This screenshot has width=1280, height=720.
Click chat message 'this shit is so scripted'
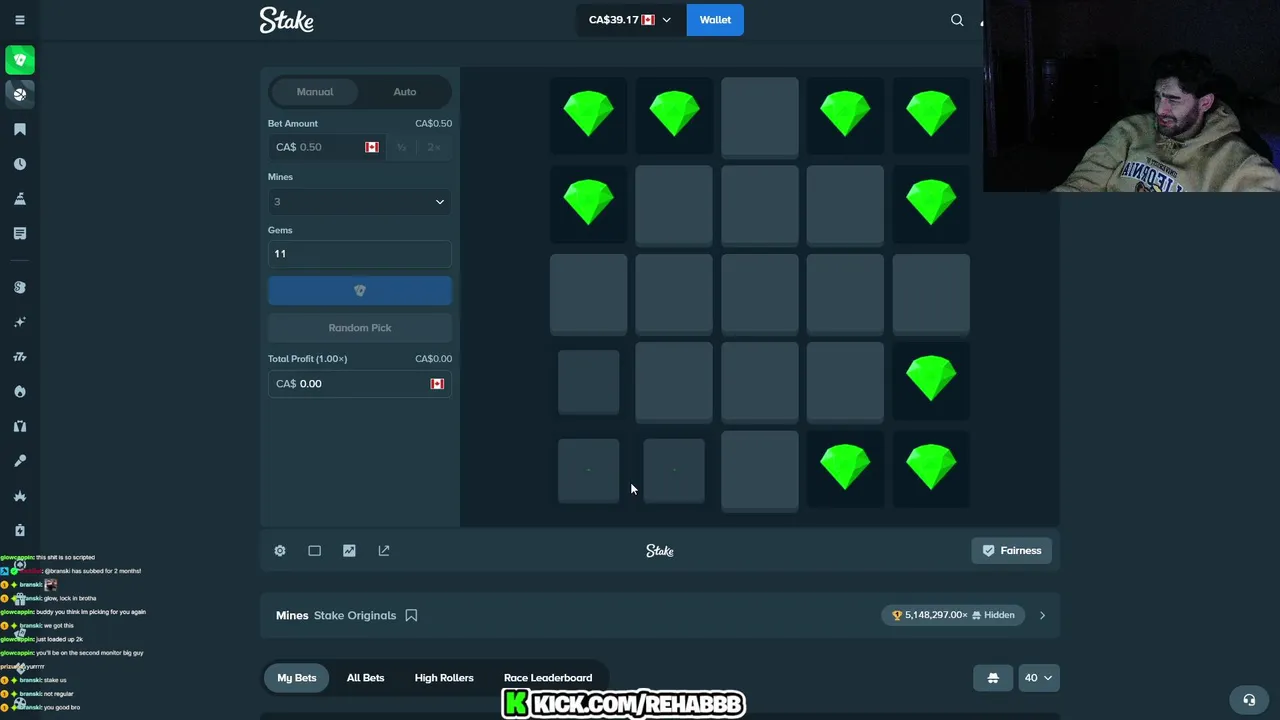65,557
